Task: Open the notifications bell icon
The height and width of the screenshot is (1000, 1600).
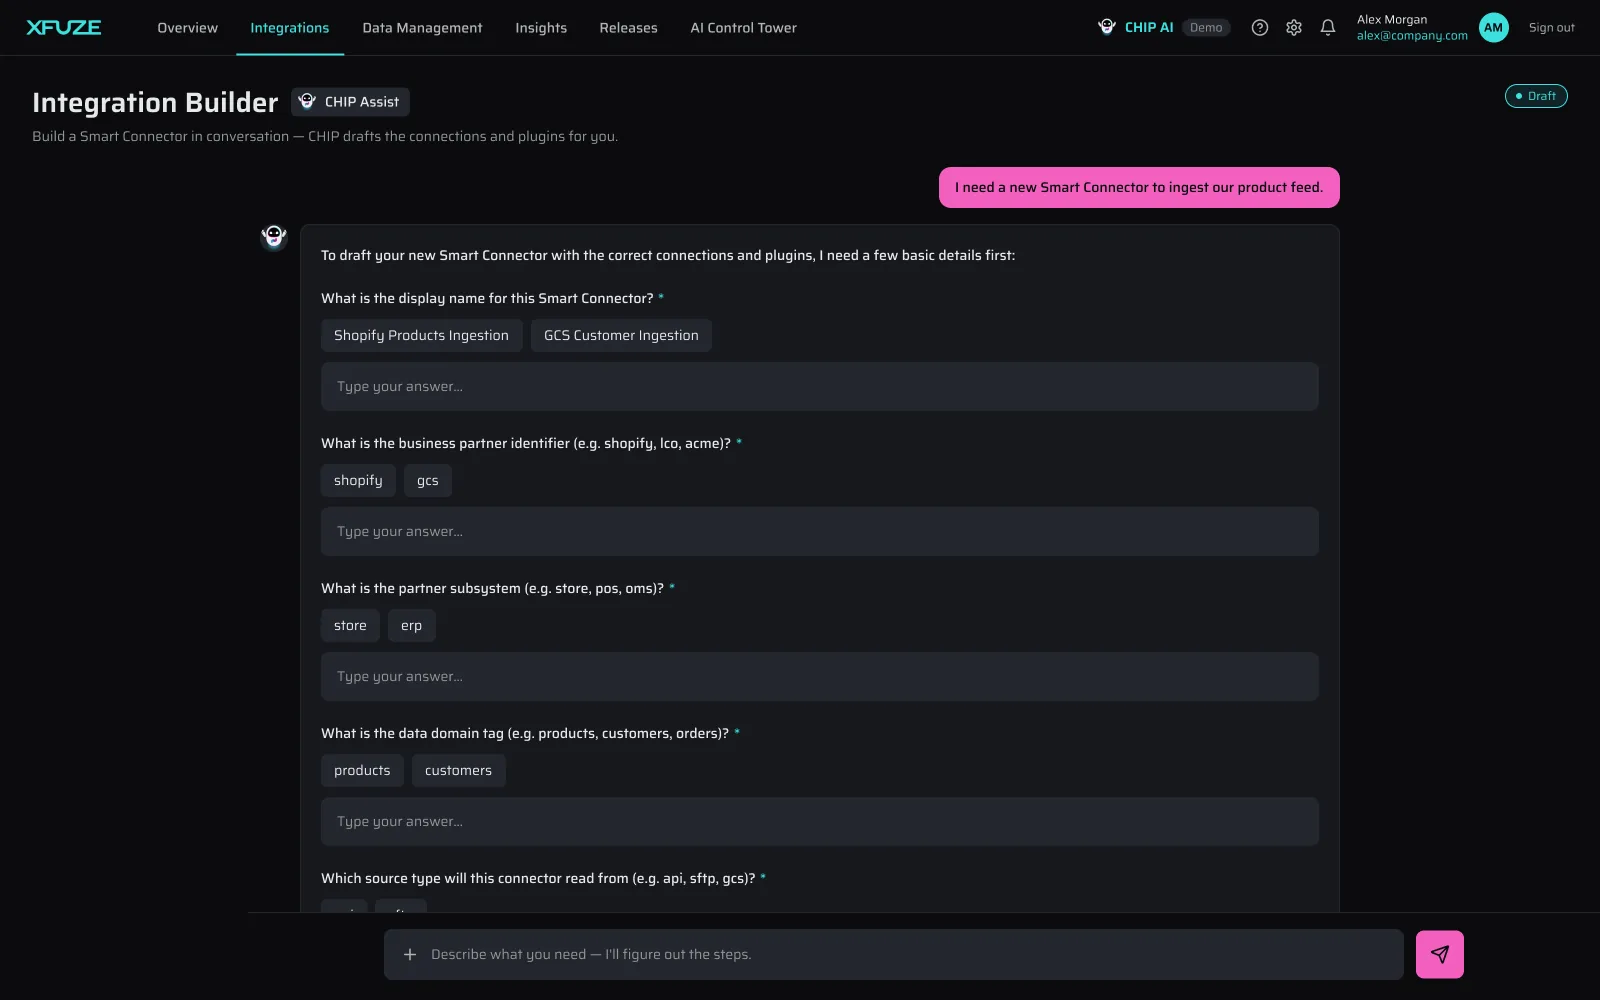Action: click(x=1328, y=28)
